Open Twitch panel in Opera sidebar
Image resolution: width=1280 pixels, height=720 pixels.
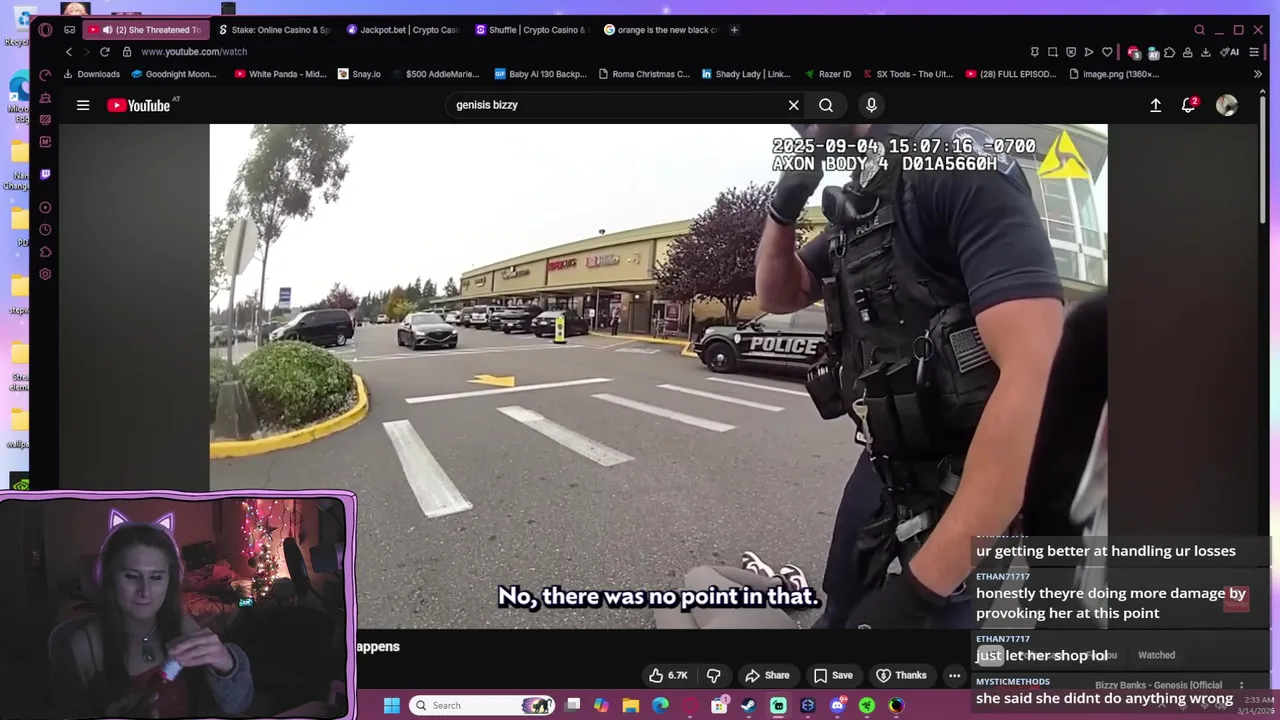pyautogui.click(x=45, y=174)
